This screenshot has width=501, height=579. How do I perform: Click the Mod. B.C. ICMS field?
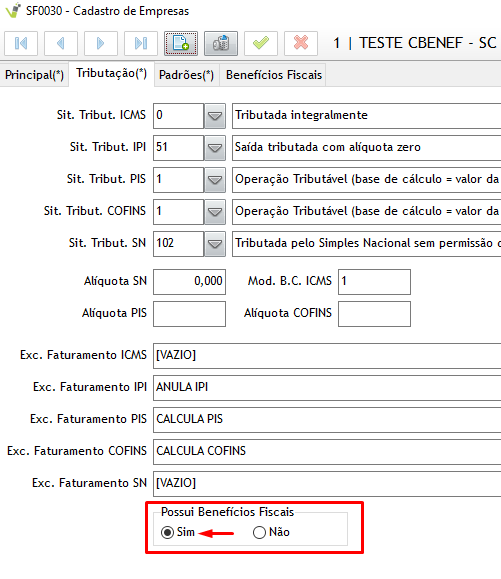click(x=374, y=282)
